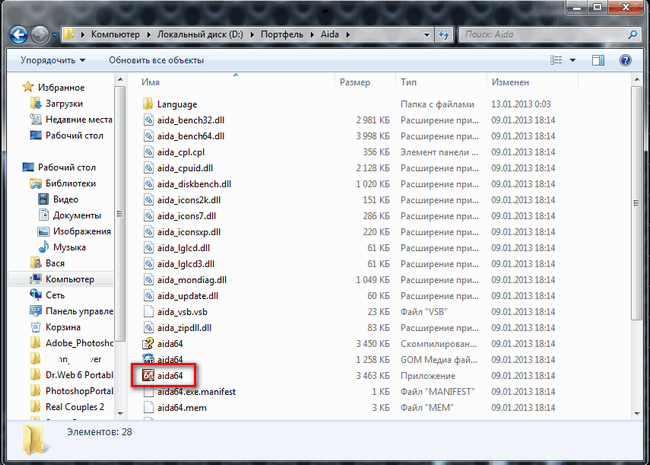Select 'Real Couples 2' folder in sidebar

(x=75, y=407)
